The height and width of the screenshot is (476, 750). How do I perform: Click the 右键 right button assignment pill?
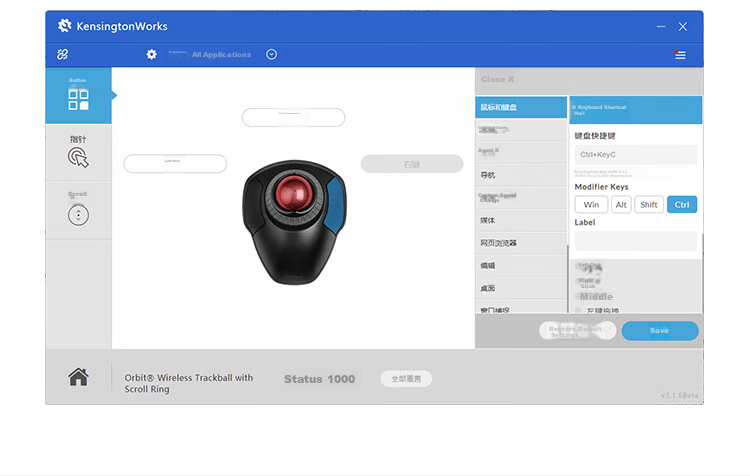coord(412,164)
